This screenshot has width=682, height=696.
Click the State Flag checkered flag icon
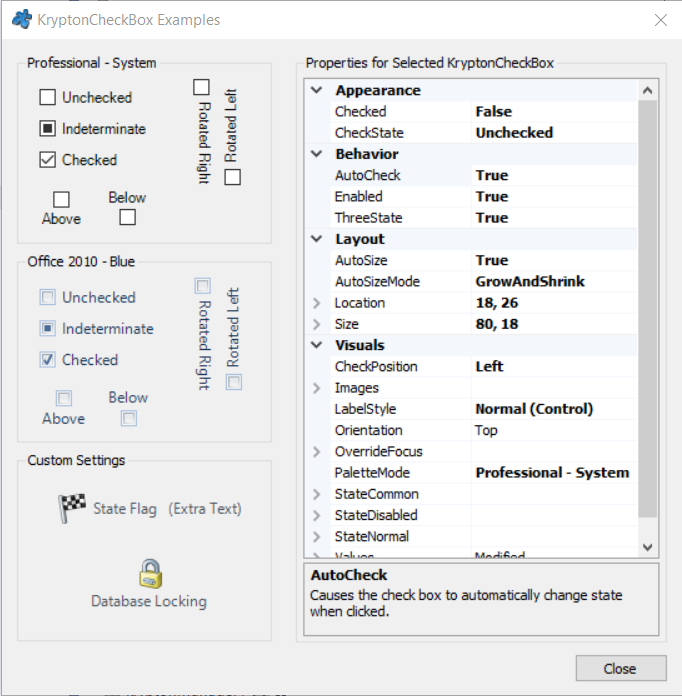[x=71, y=508]
